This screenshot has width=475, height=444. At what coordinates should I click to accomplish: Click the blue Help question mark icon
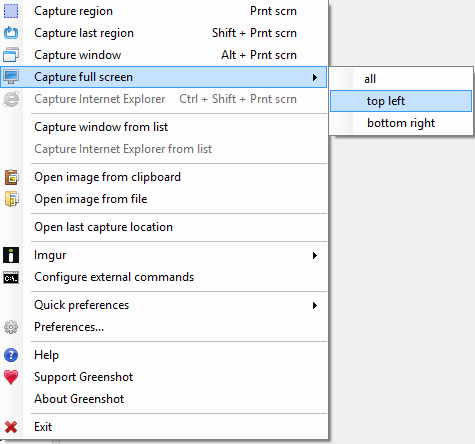click(x=11, y=355)
